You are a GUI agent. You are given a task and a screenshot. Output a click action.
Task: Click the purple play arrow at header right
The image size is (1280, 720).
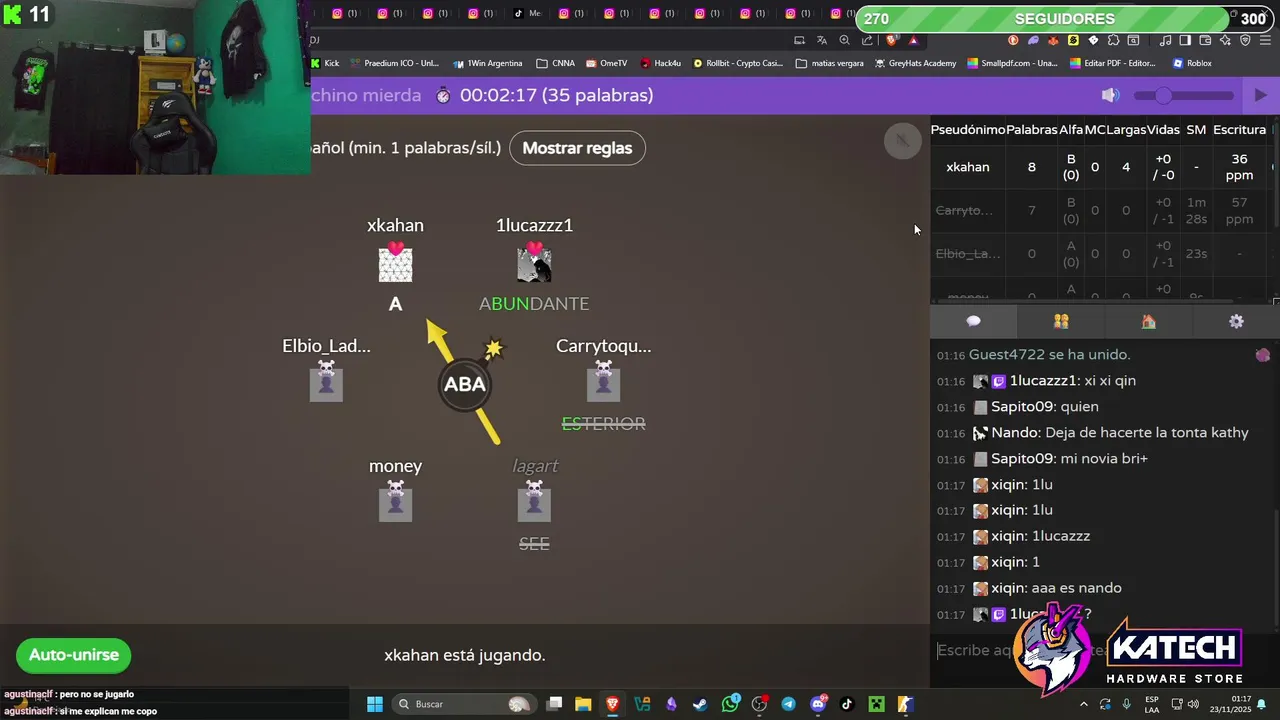(1260, 95)
